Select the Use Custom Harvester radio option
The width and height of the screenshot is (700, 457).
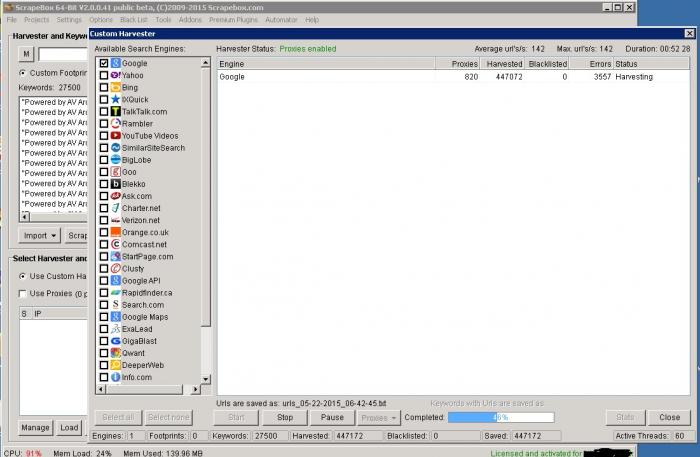[22, 276]
